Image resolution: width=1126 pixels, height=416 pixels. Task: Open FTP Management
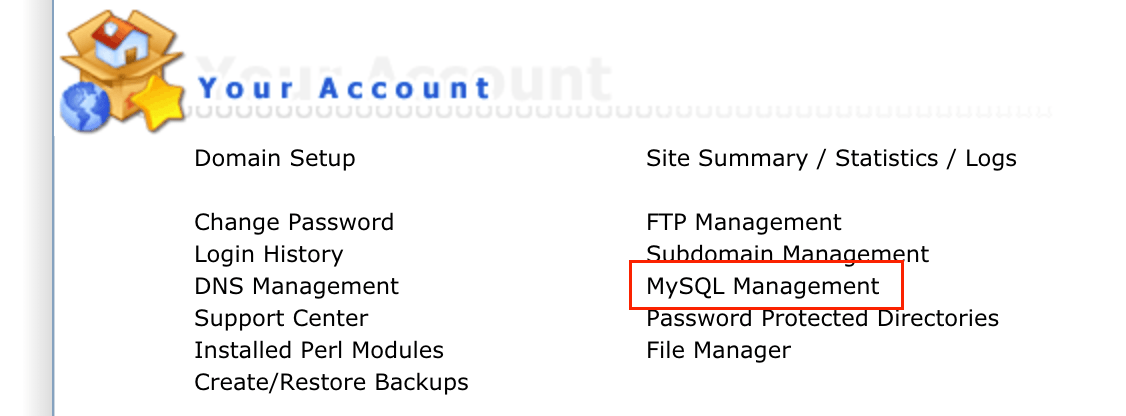coord(744,222)
